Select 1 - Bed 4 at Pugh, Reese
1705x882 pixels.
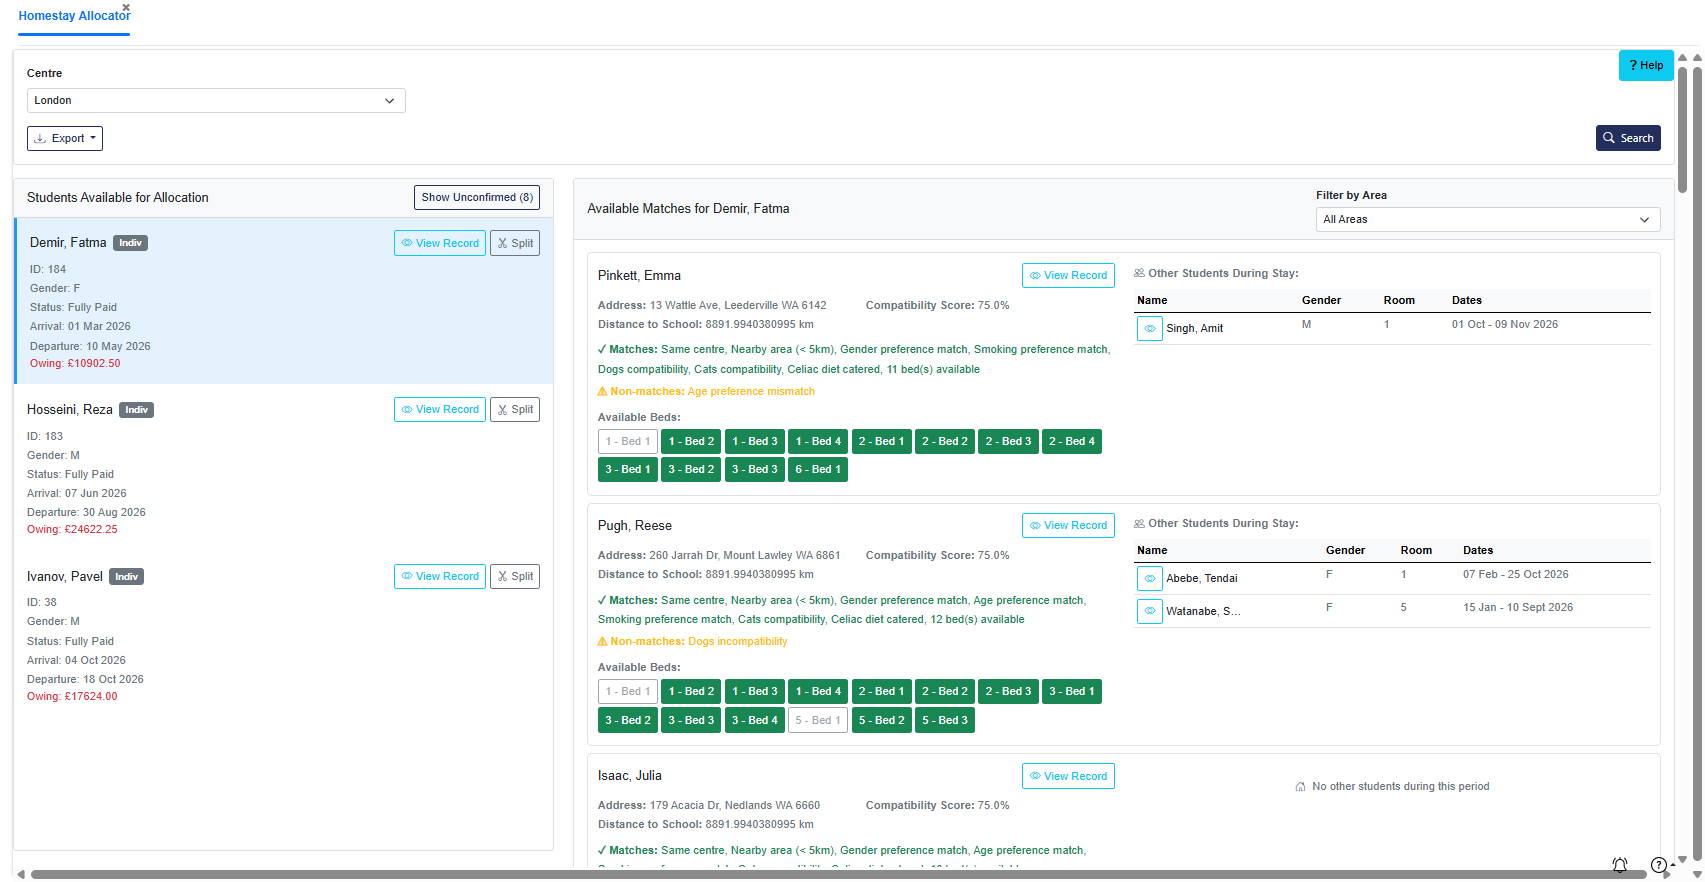tap(818, 691)
